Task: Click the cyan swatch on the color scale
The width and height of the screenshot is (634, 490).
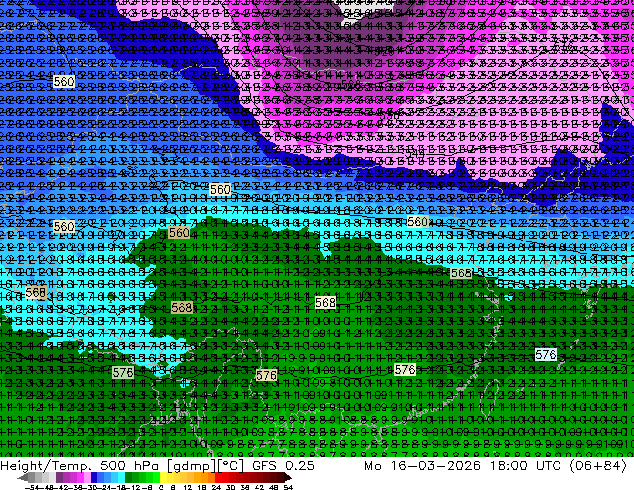Action: click(122, 478)
